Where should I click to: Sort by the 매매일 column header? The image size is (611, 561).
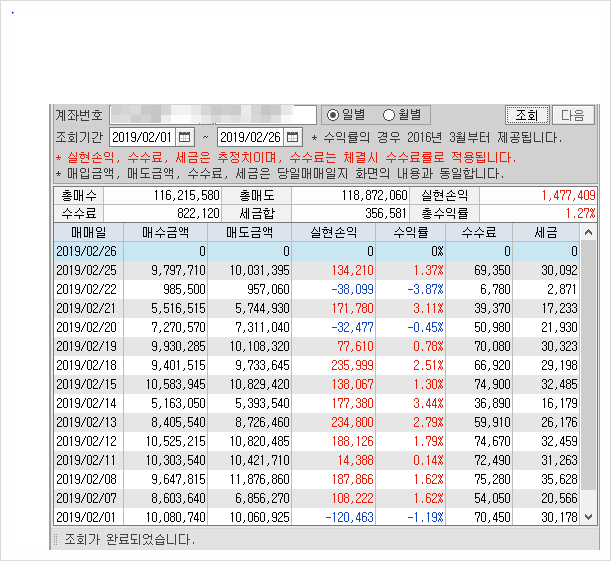(89, 233)
